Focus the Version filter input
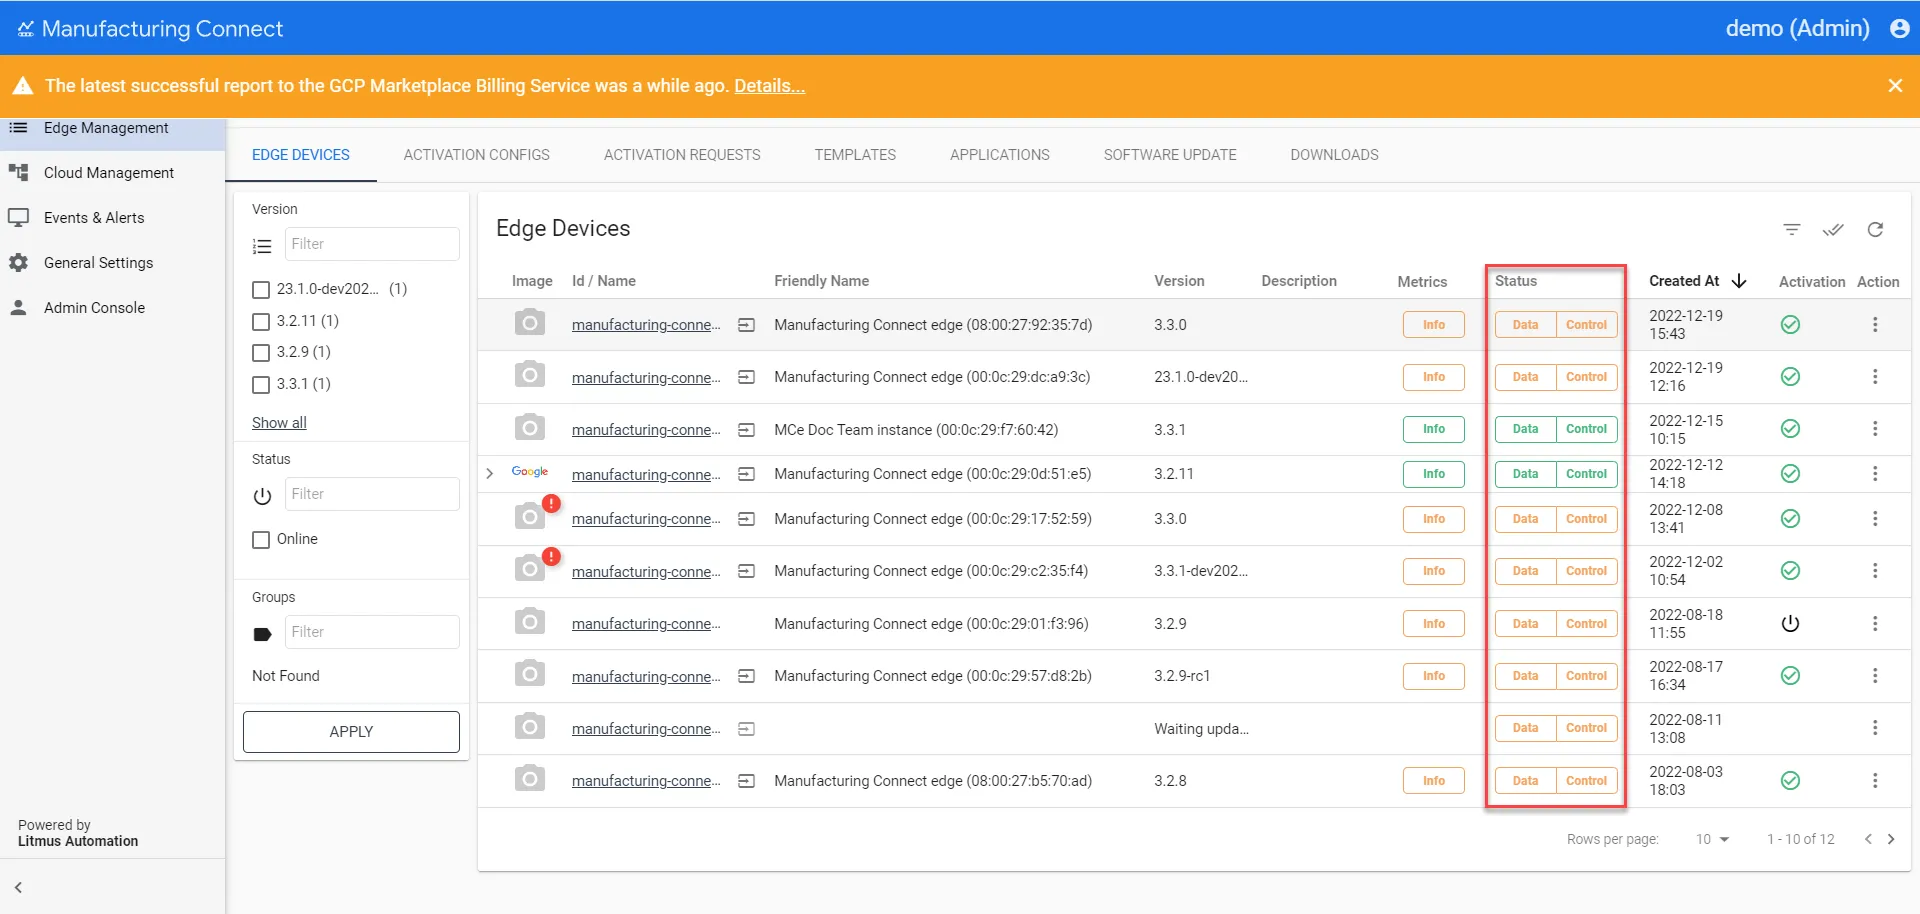Viewport: 1920px width, 914px height. 372,244
